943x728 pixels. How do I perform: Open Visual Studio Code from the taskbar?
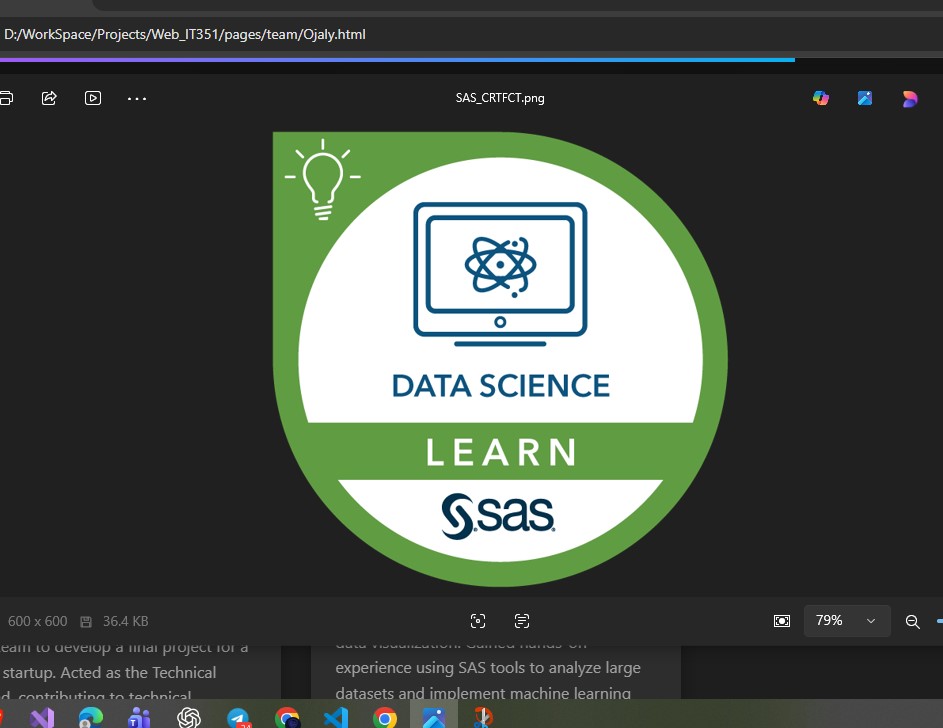pos(336,717)
